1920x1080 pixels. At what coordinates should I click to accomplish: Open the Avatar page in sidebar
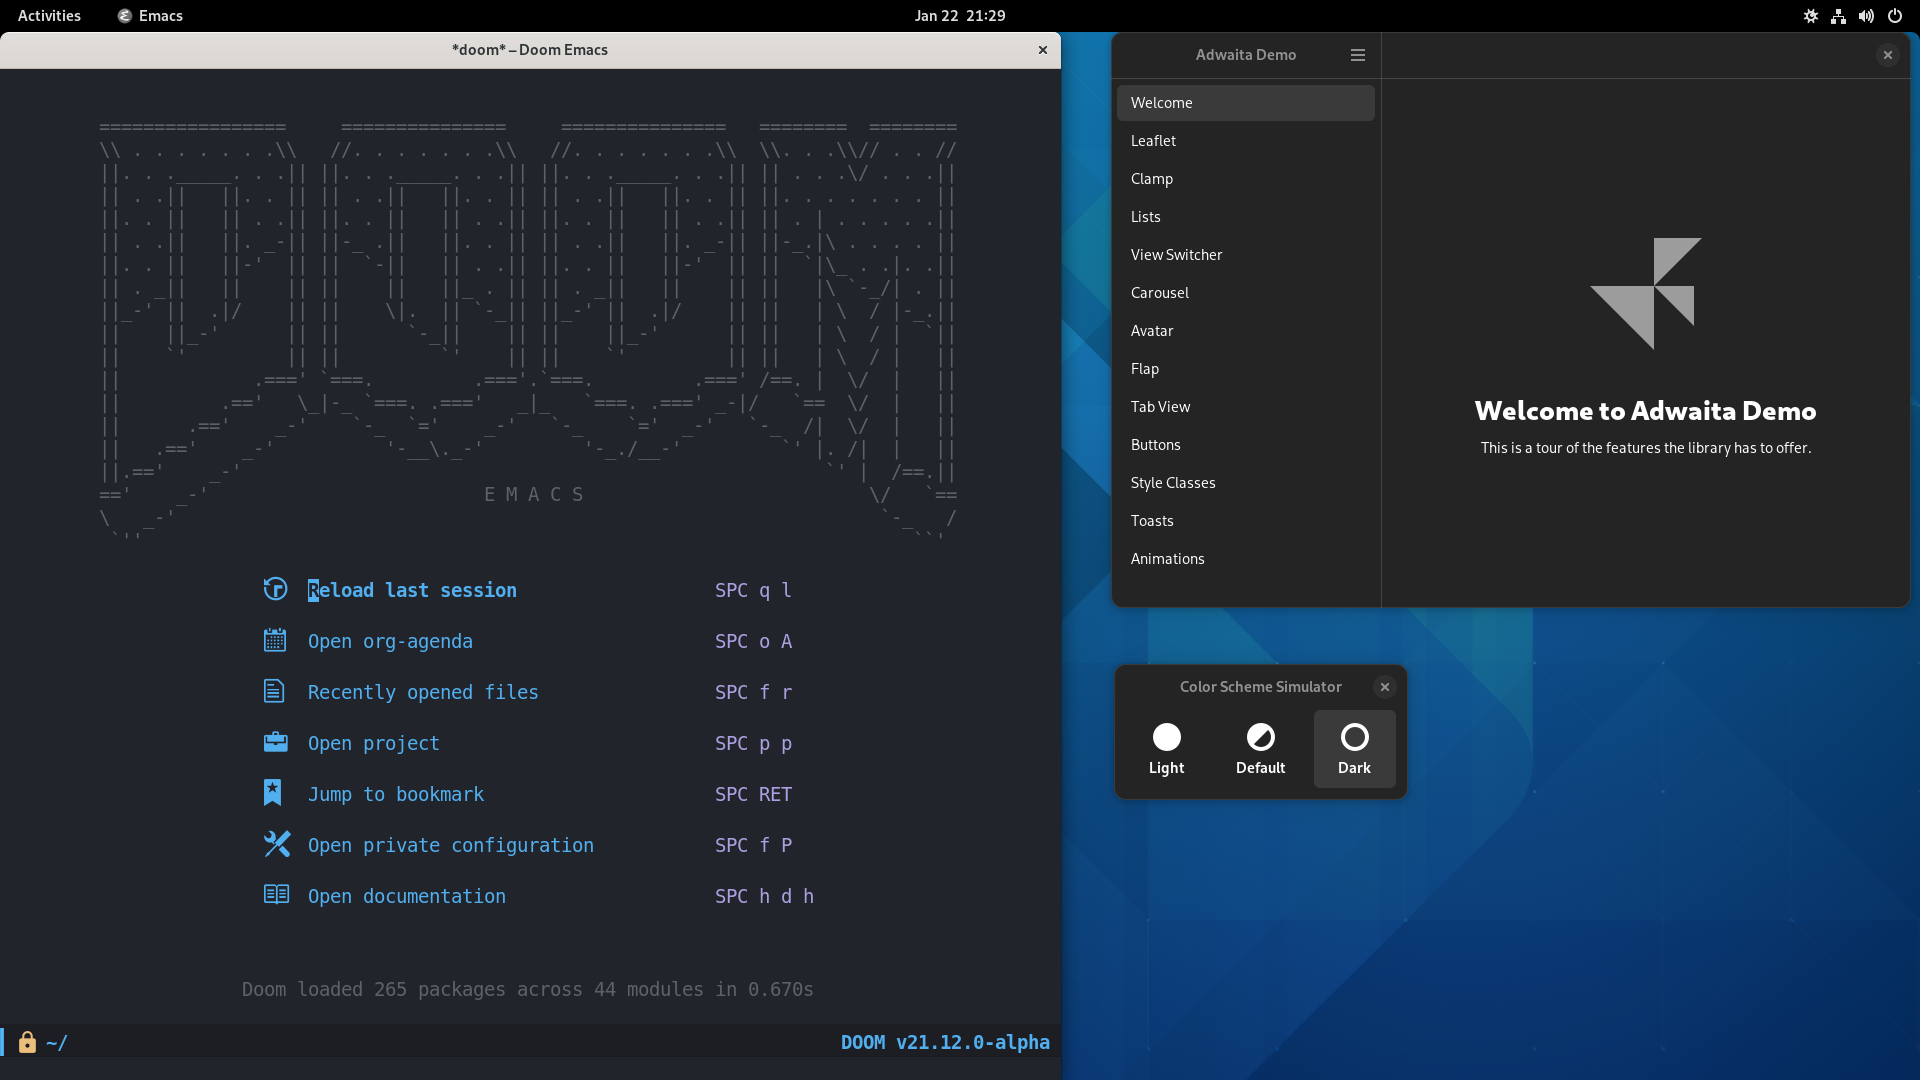click(x=1245, y=331)
